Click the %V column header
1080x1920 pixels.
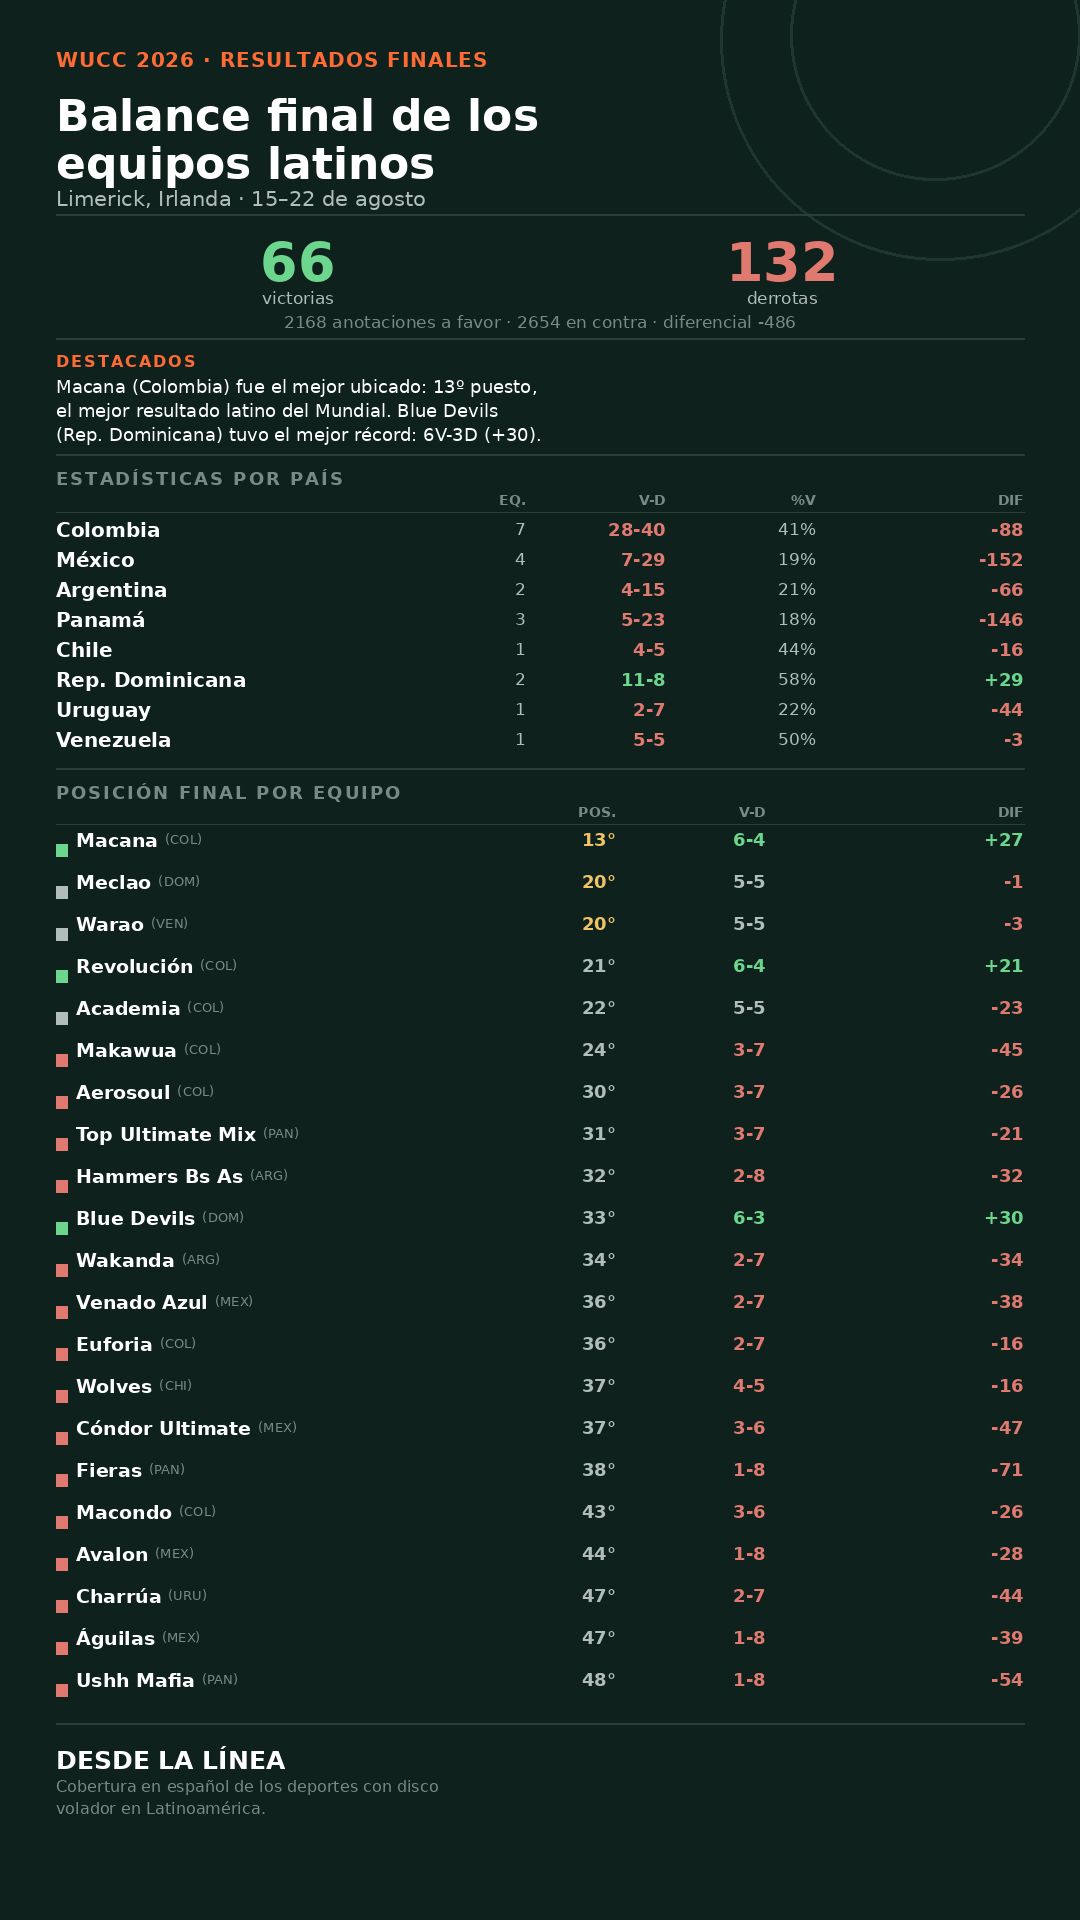click(x=803, y=501)
